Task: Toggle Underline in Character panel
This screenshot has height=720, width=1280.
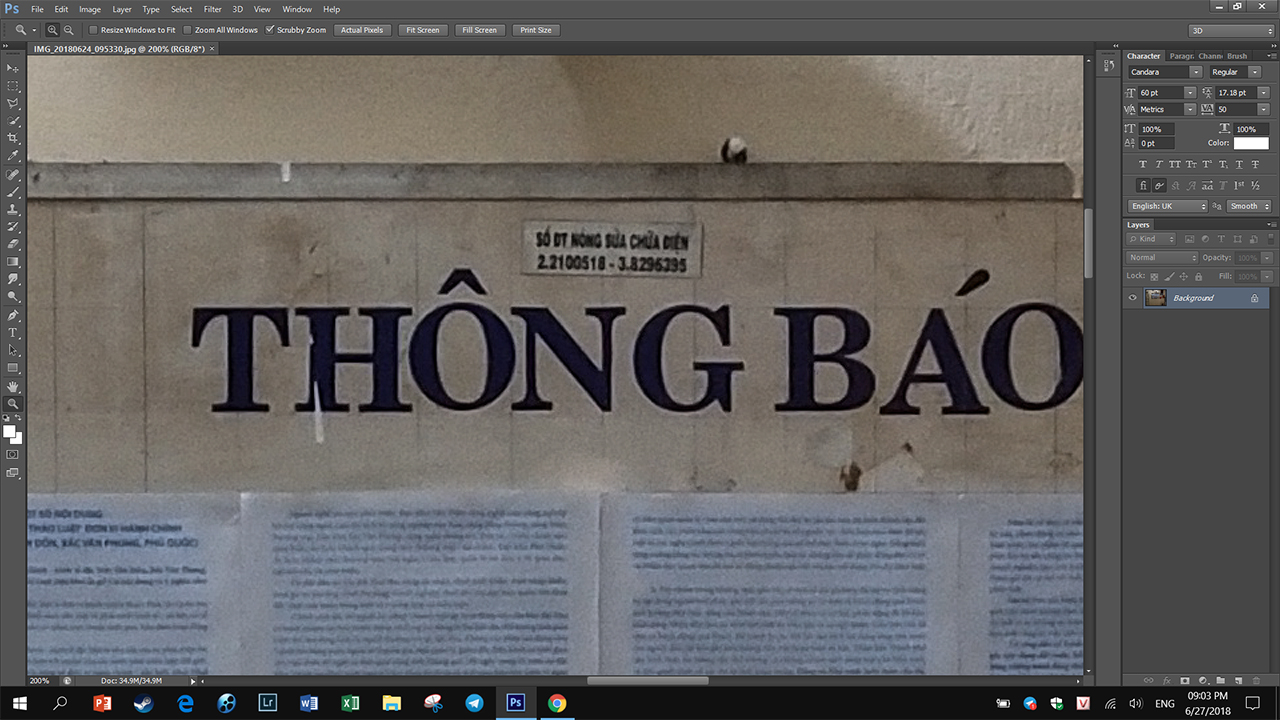Action: (1239, 164)
